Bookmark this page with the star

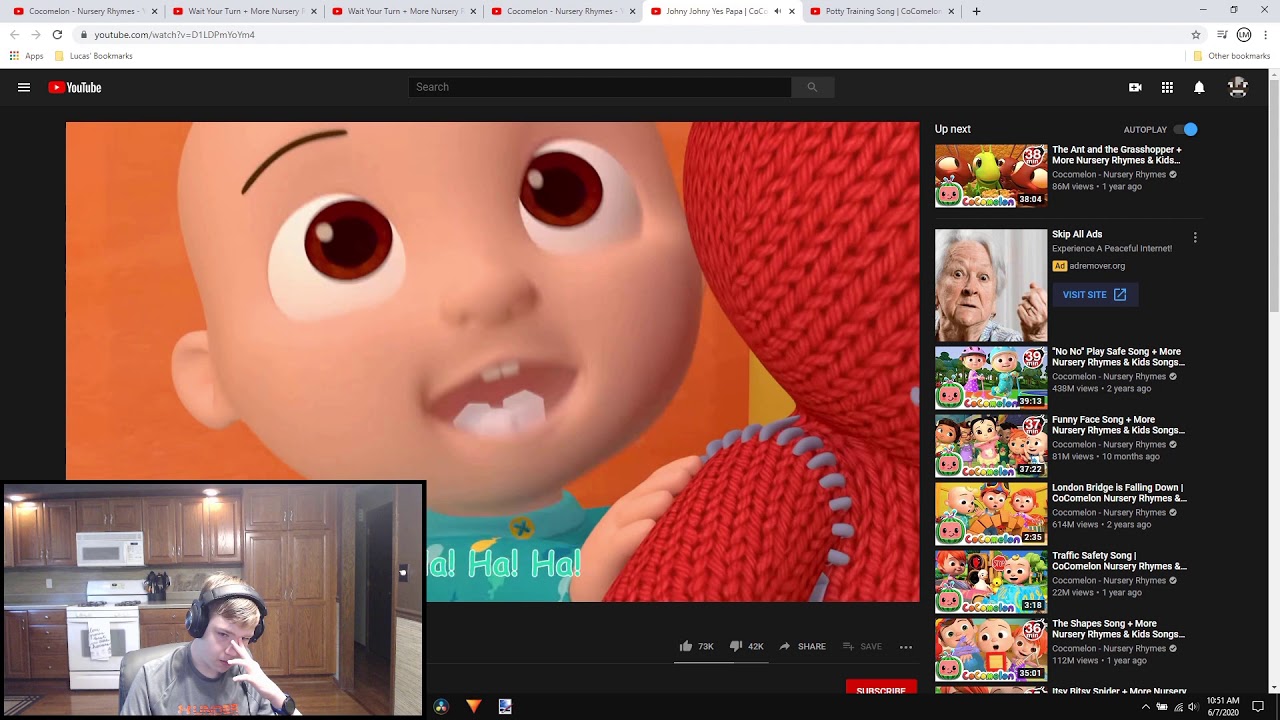1196,34
